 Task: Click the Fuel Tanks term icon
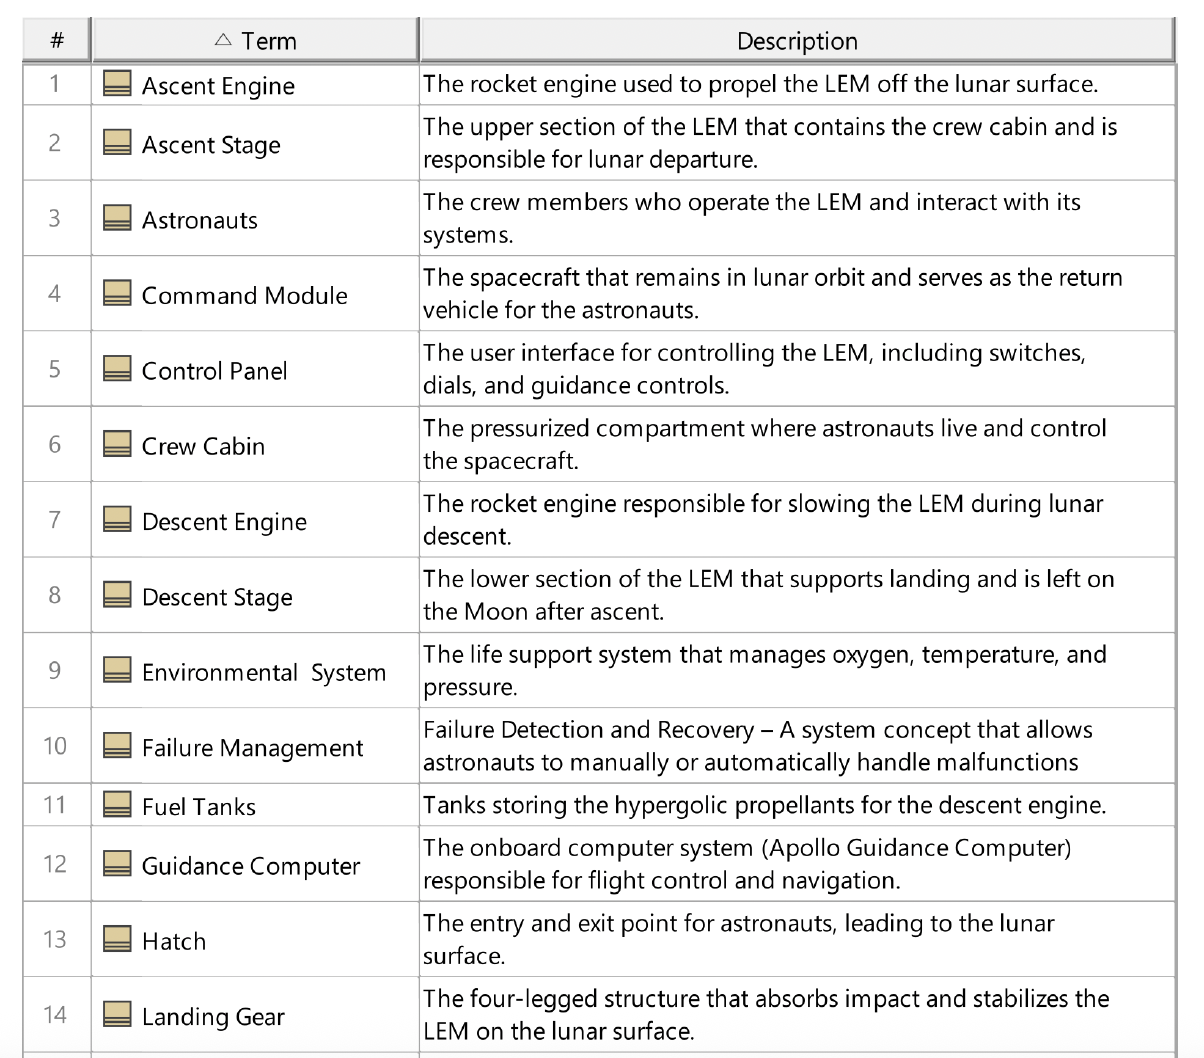click(x=116, y=806)
